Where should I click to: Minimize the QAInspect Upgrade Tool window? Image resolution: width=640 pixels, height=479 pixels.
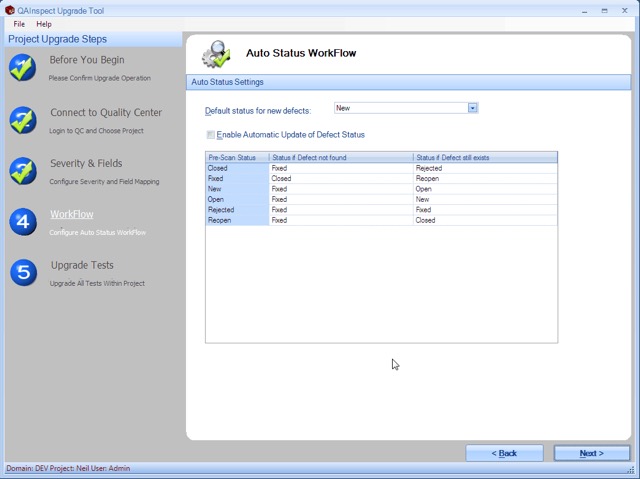(585, 11)
